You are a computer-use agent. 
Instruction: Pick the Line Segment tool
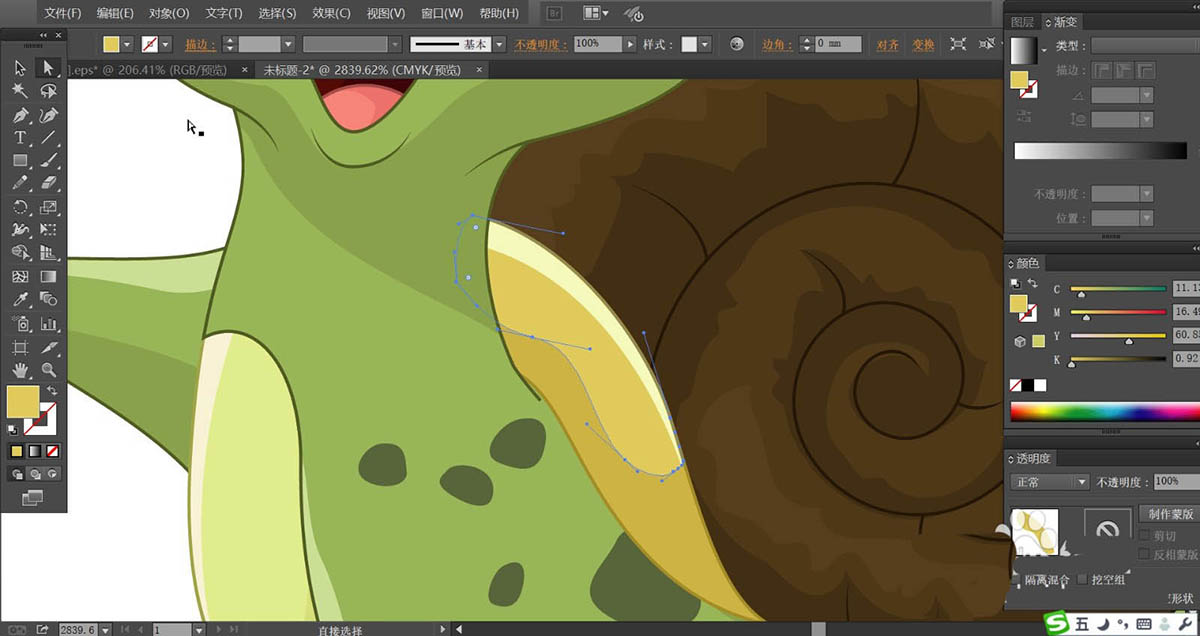[x=47, y=138]
